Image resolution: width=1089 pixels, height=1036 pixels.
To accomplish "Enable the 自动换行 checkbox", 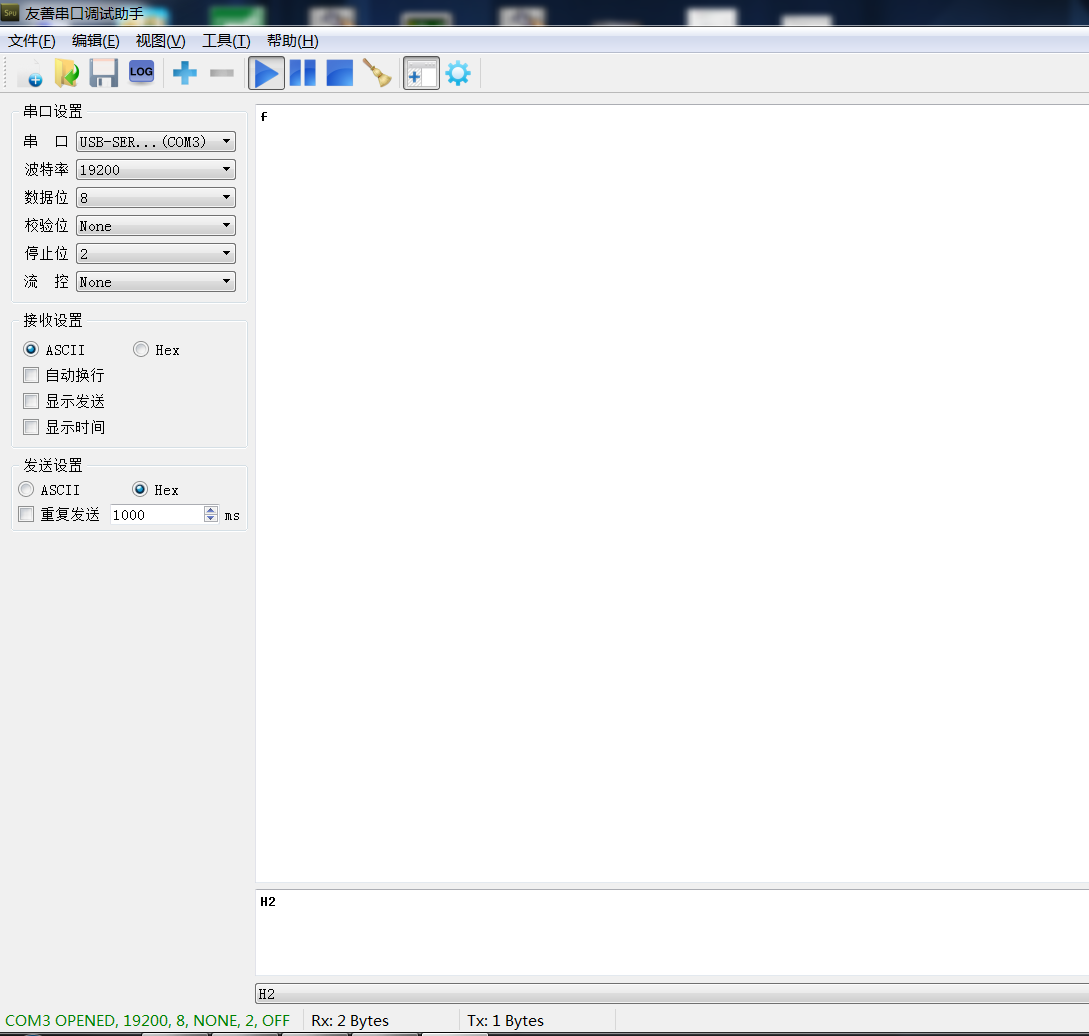I will point(31,376).
